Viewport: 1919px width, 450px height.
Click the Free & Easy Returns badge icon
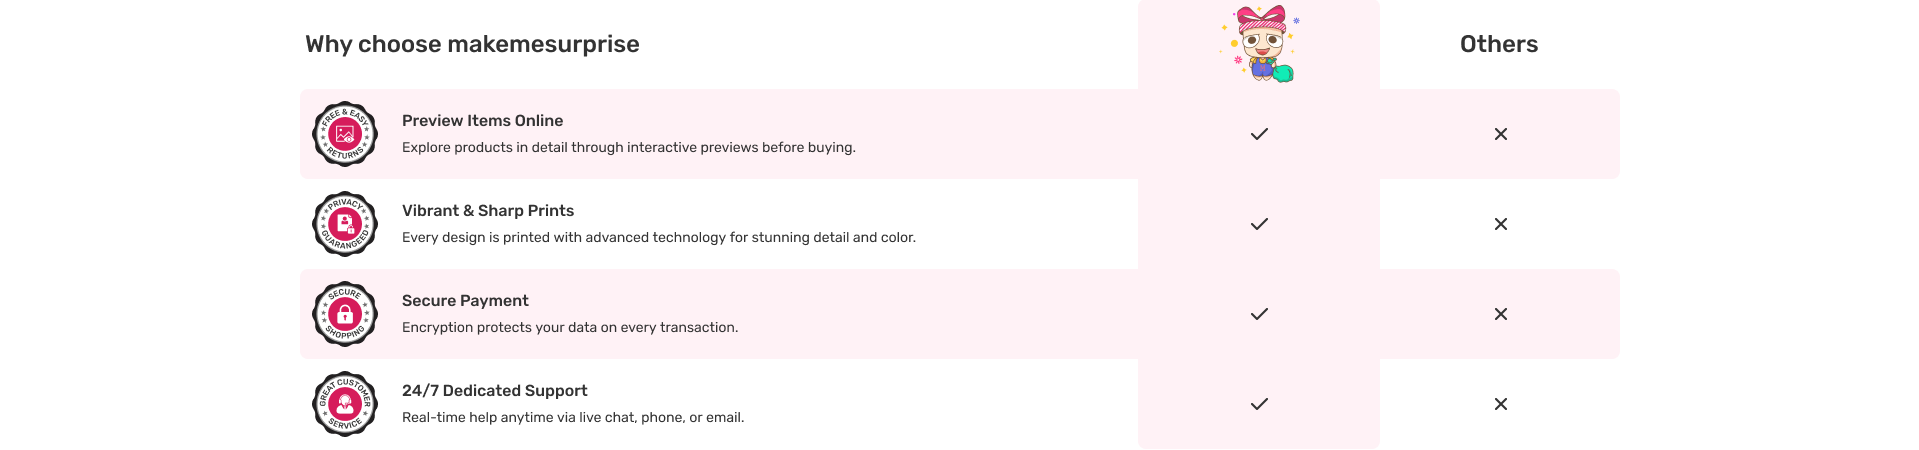[345, 134]
